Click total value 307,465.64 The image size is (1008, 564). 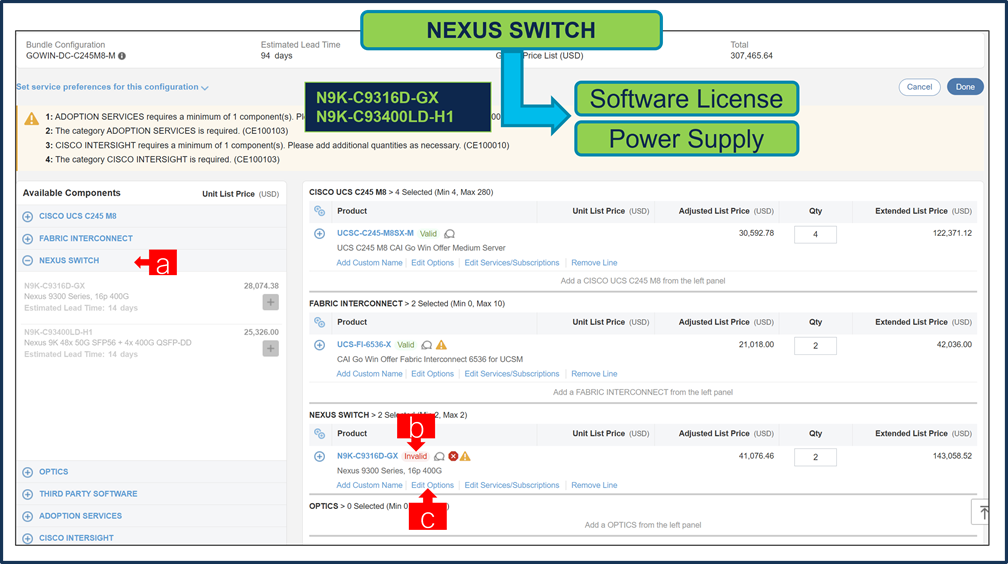752,56
